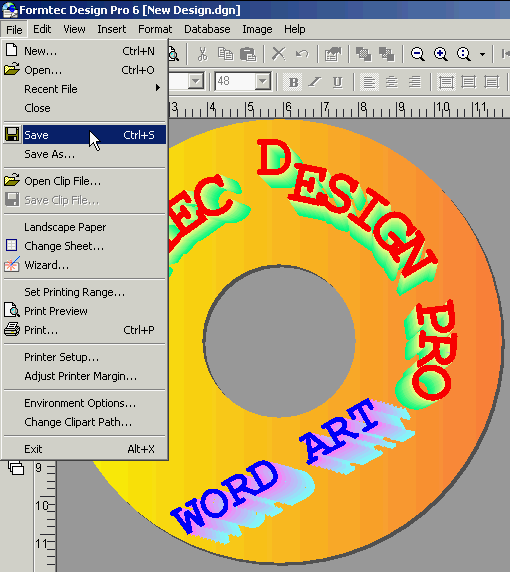Toggle Bold formatting button
Image resolution: width=510 pixels, height=572 pixels.
293,82
